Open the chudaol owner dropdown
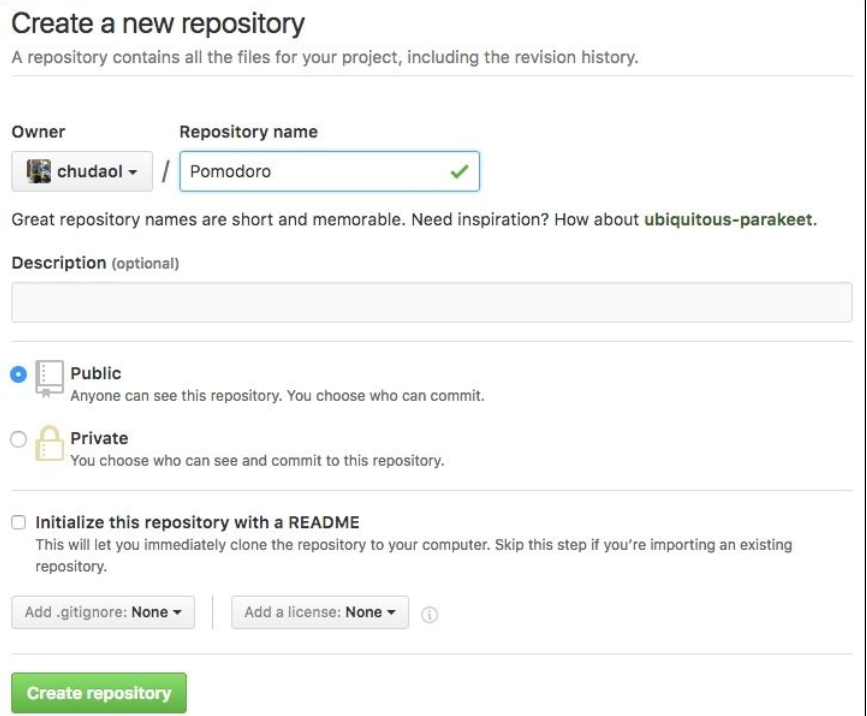867x716 pixels. click(82, 171)
